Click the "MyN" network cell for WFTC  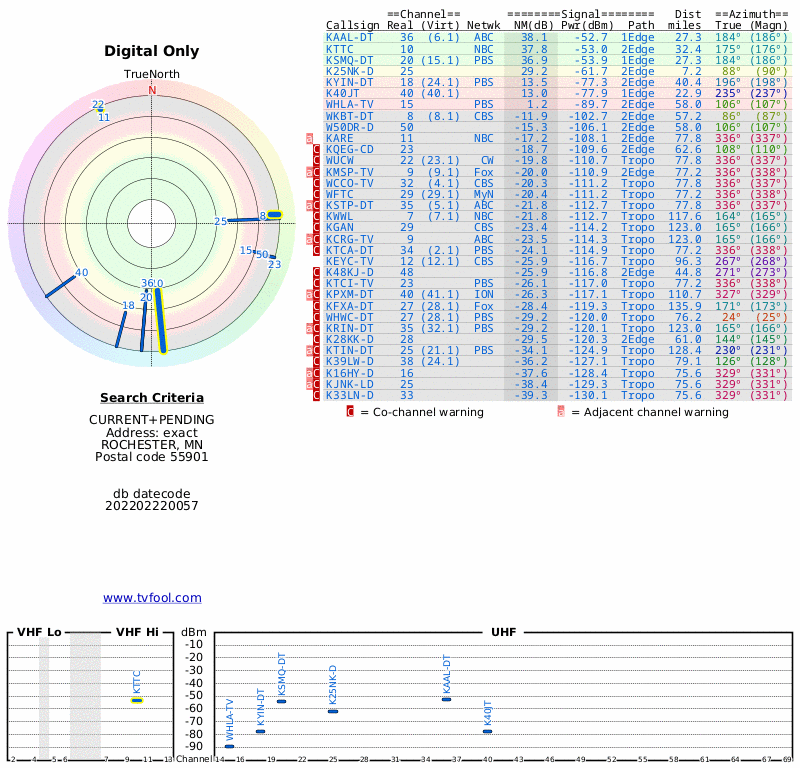click(x=484, y=194)
